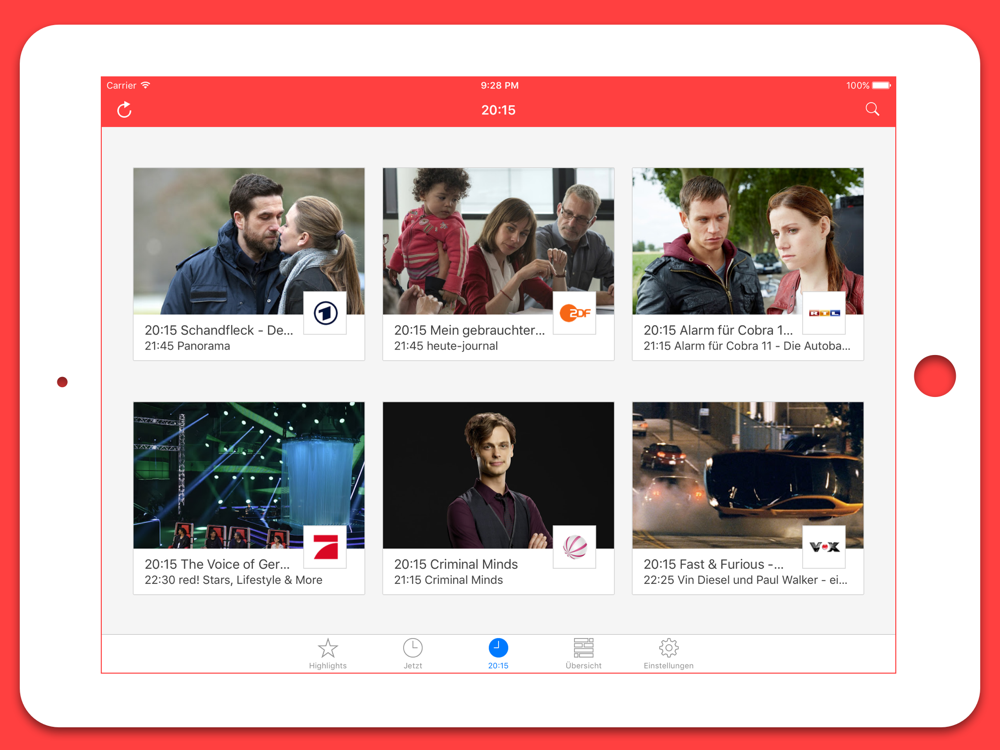Image resolution: width=1000 pixels, height=750 pixels.
Task: Tap the RTL channel logo
Action: tap(824, 313)
